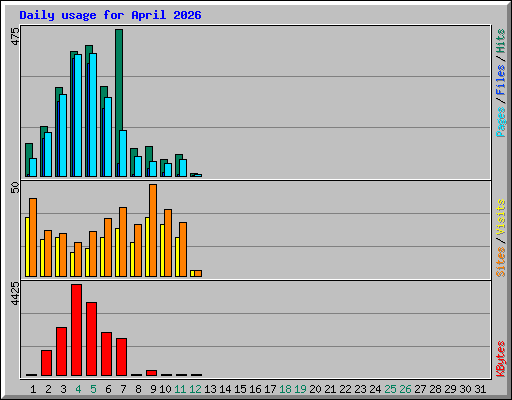
Task: Click day 15 on the x-axis
Action: 240,389
